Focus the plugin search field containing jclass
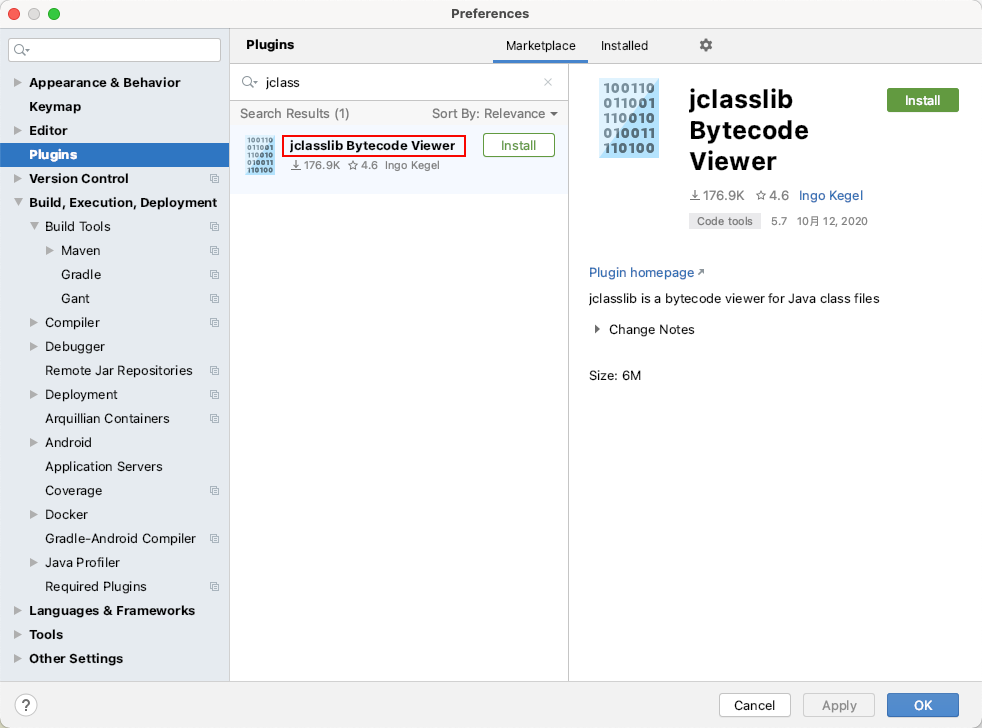The image size is (982, 728). [399, 82]
